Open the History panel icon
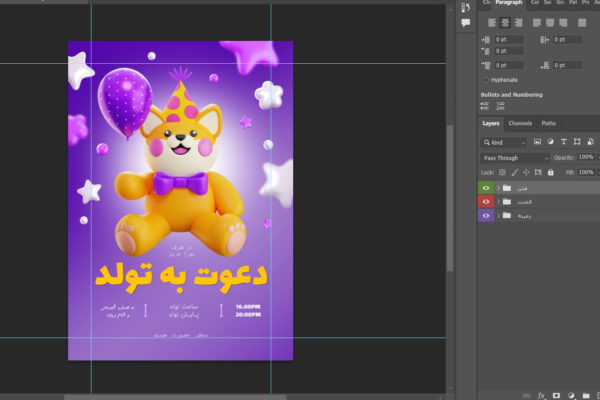Viewport: 600px width, 400px height. point(466,7)
